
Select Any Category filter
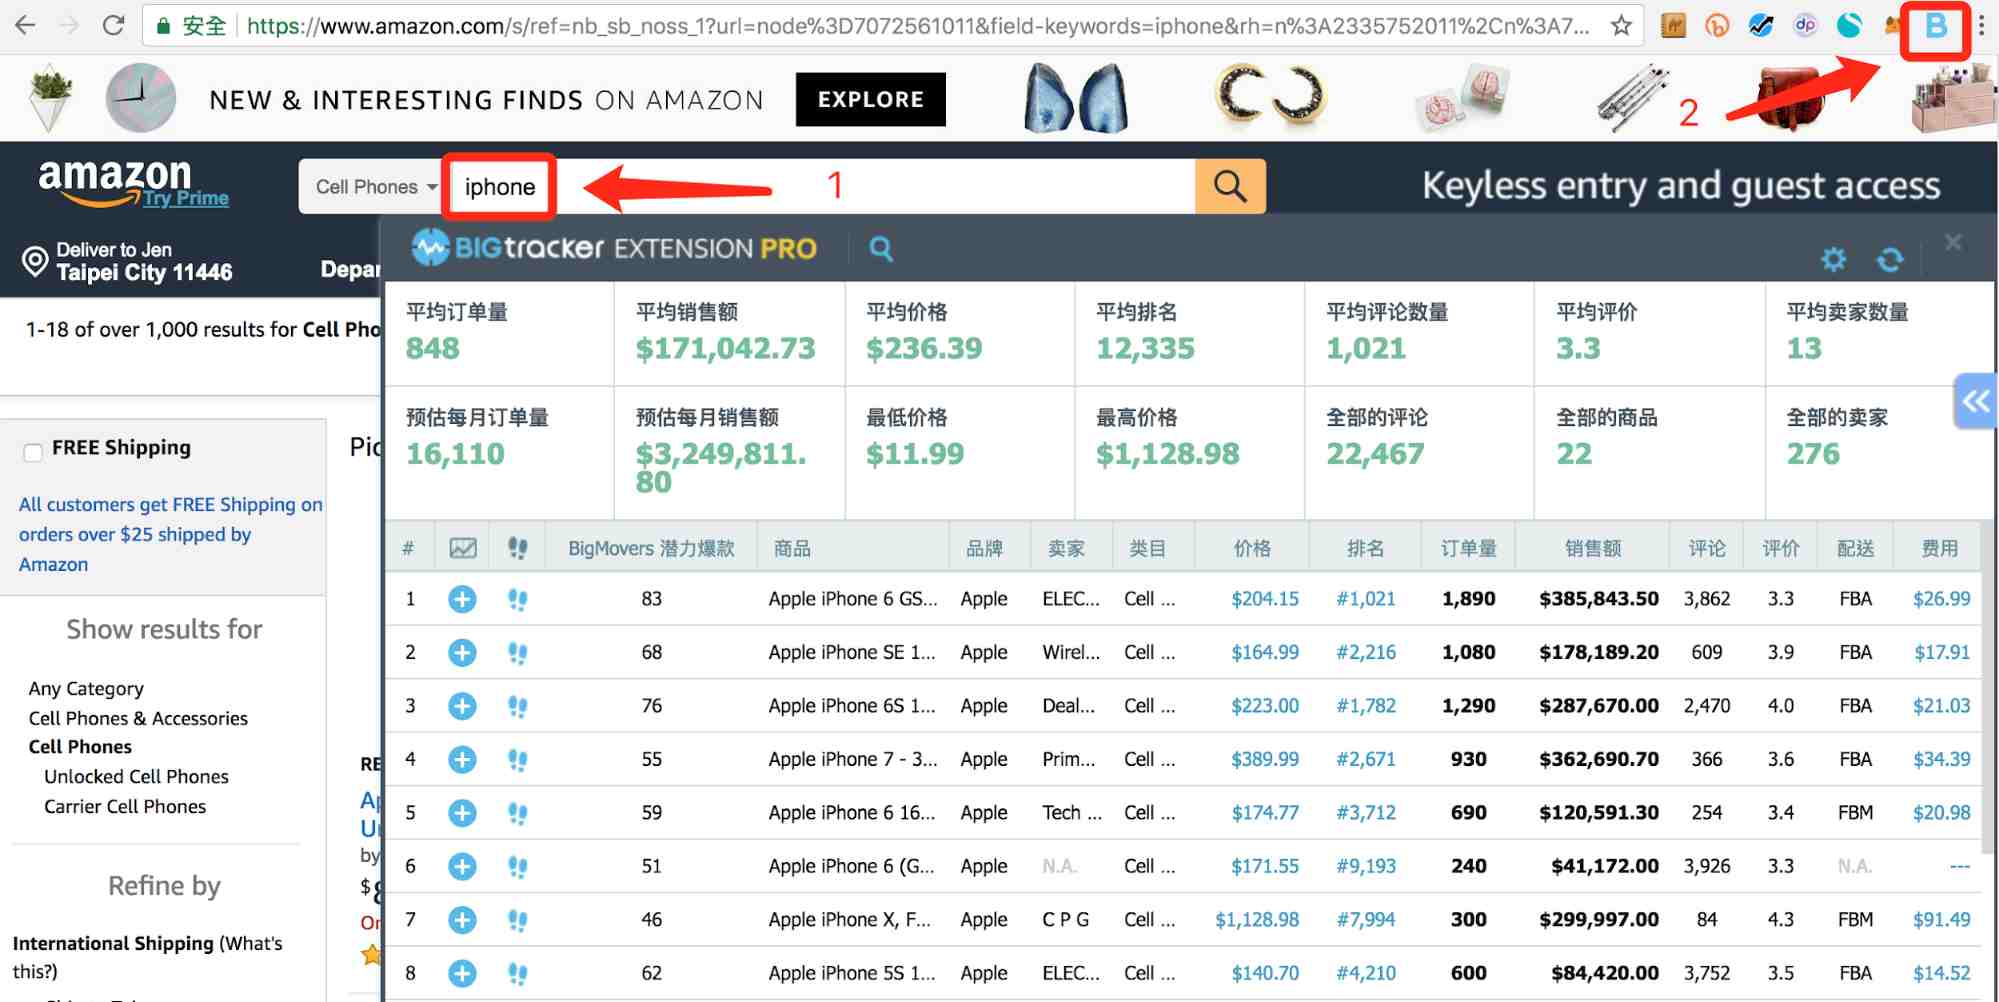86,688
